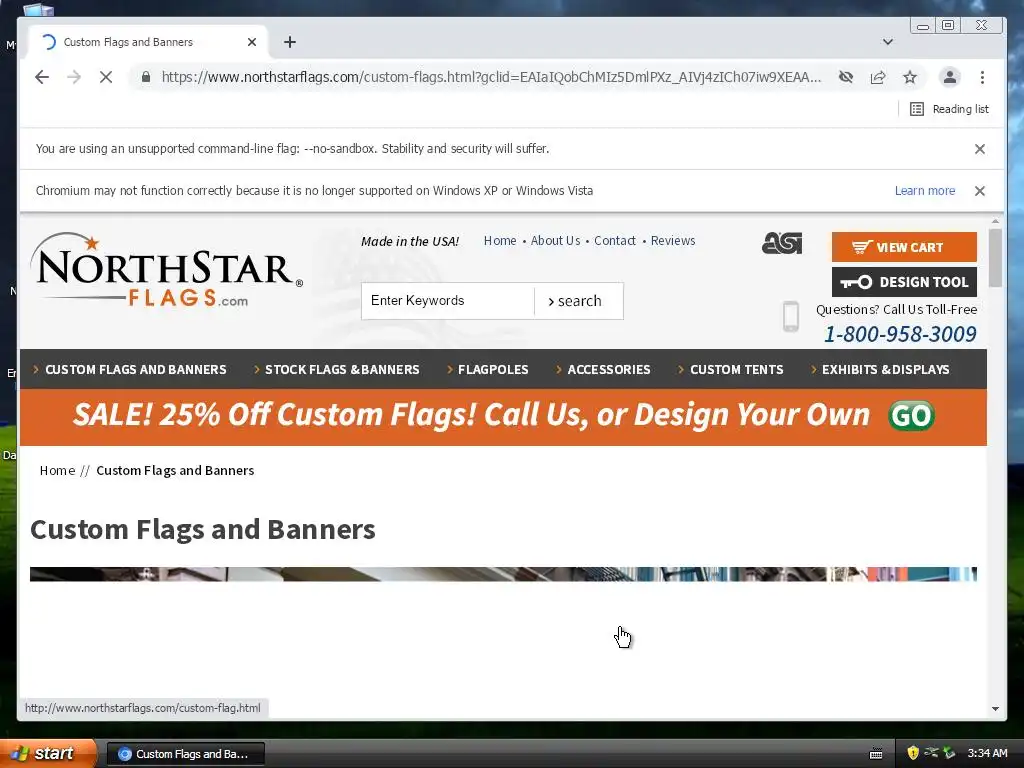This screenshot has width=1024, height=768.
Task: Click the tracking protection eye icon
Action: click(x=846, y=77)
